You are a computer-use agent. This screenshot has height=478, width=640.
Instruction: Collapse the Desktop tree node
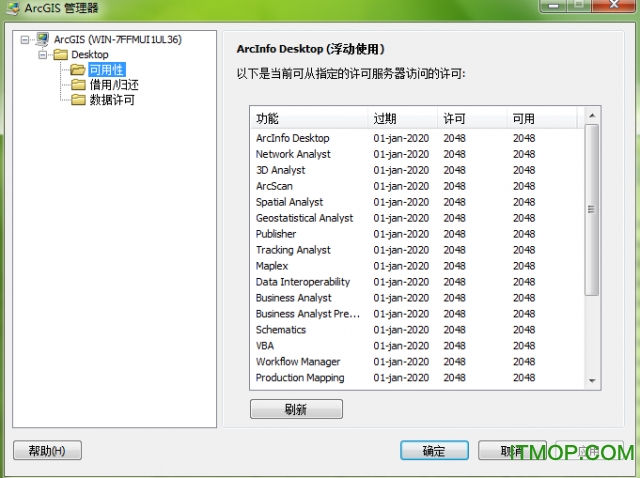point(42,55)
